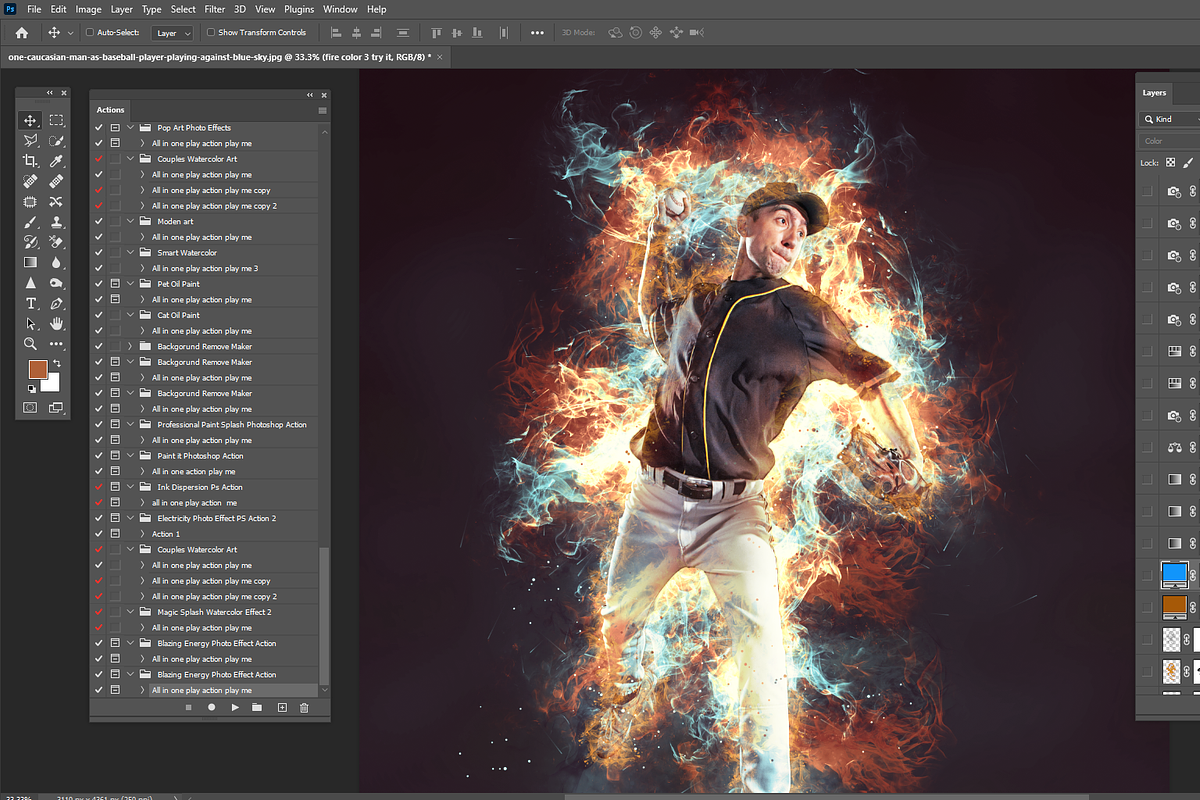Collapse Magic Splash Watercolor Effect 2 set
This screenshot has height=800, width=1200.
pyautogui.click(x=130, y=612)
